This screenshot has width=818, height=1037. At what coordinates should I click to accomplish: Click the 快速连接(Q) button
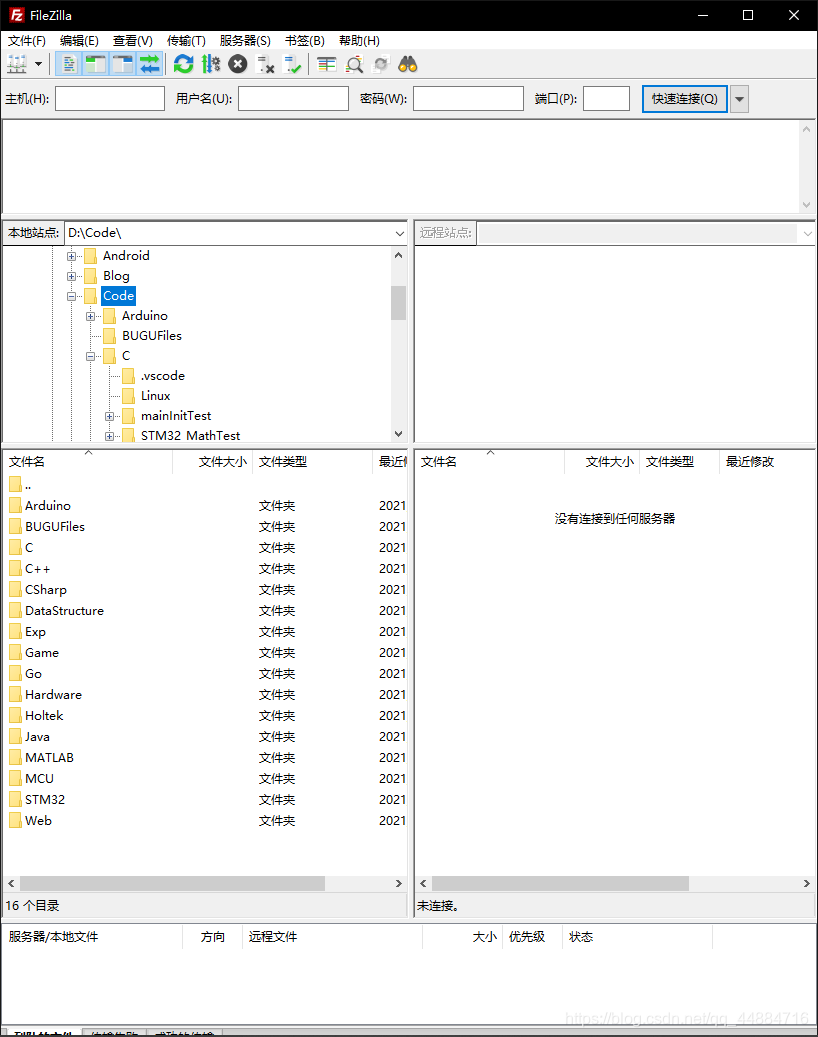pyautogui.click(x=685, y=99)
